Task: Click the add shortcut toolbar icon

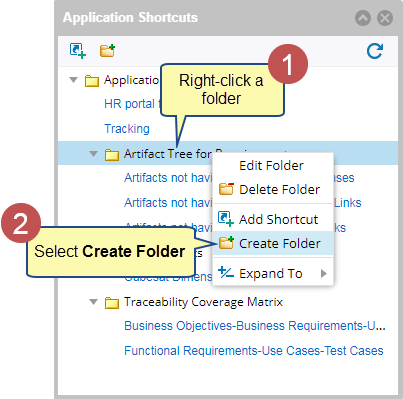Action: (x=78, y=51)
